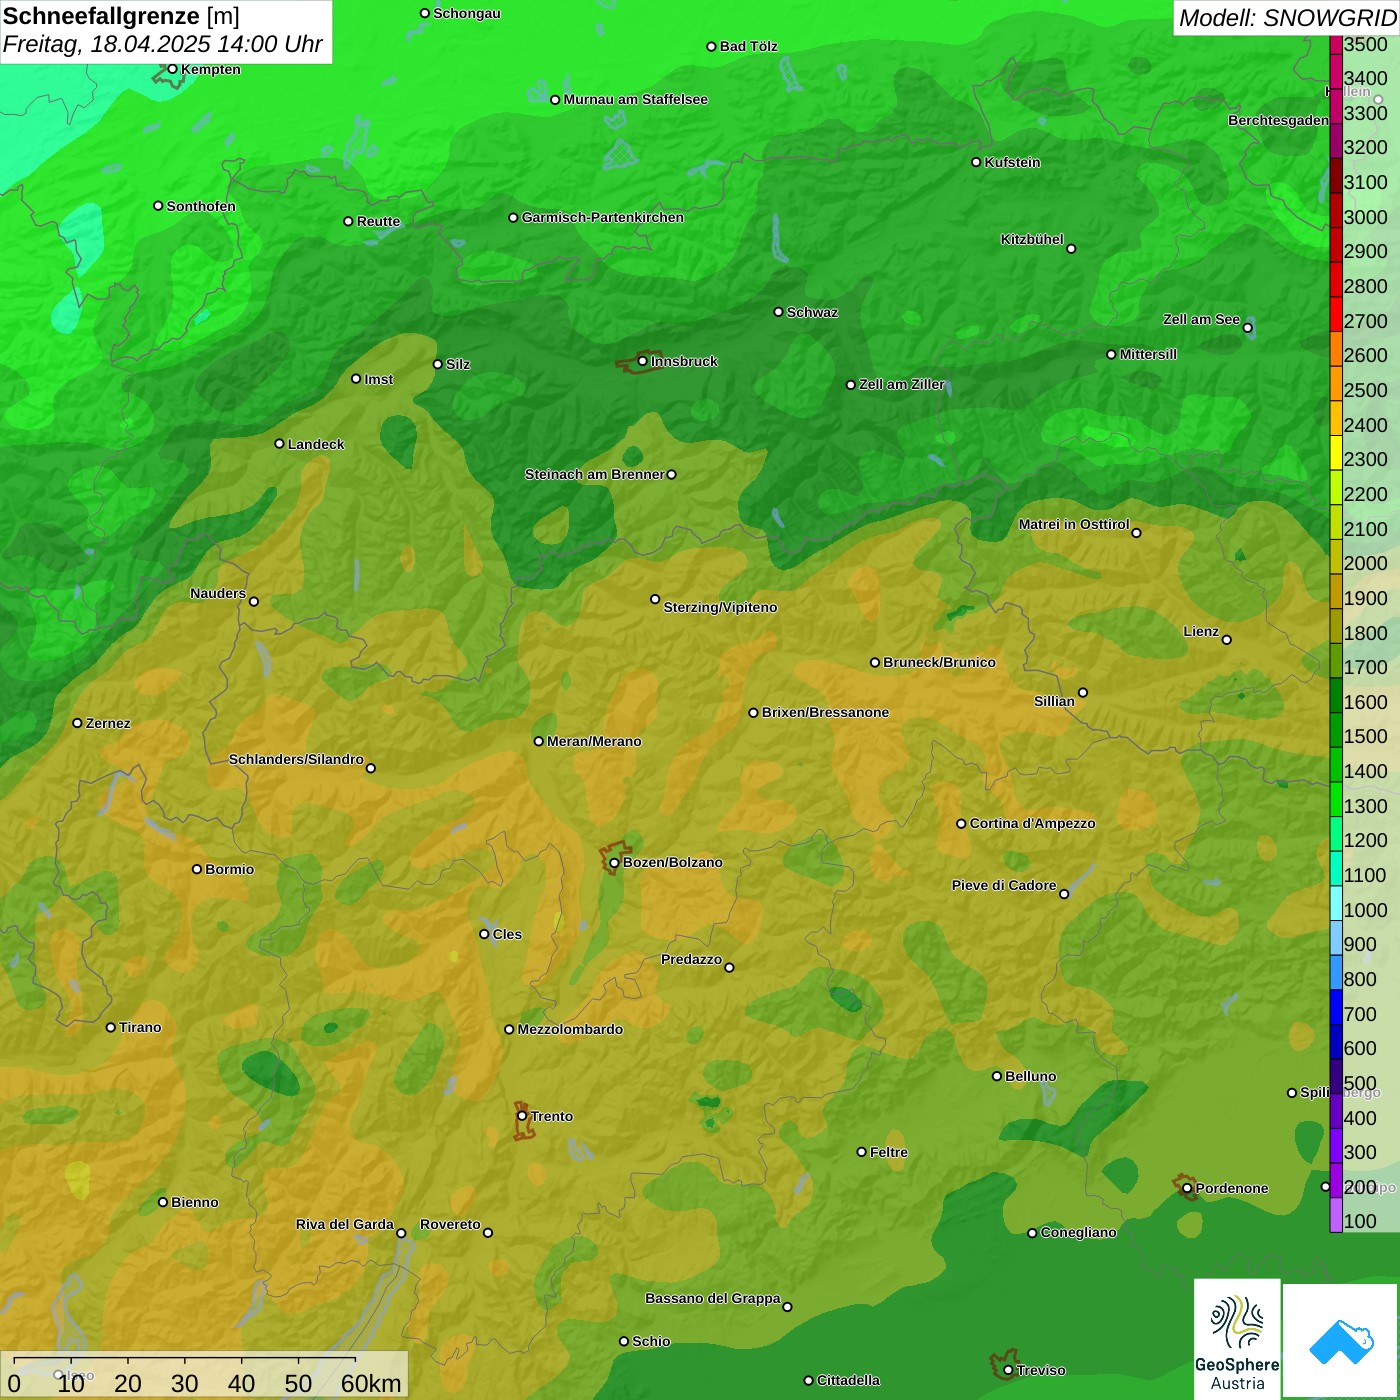Click the "Schlanders/Silandro" label
This screenshot has height=1400, width=1400.
point(296,759)
